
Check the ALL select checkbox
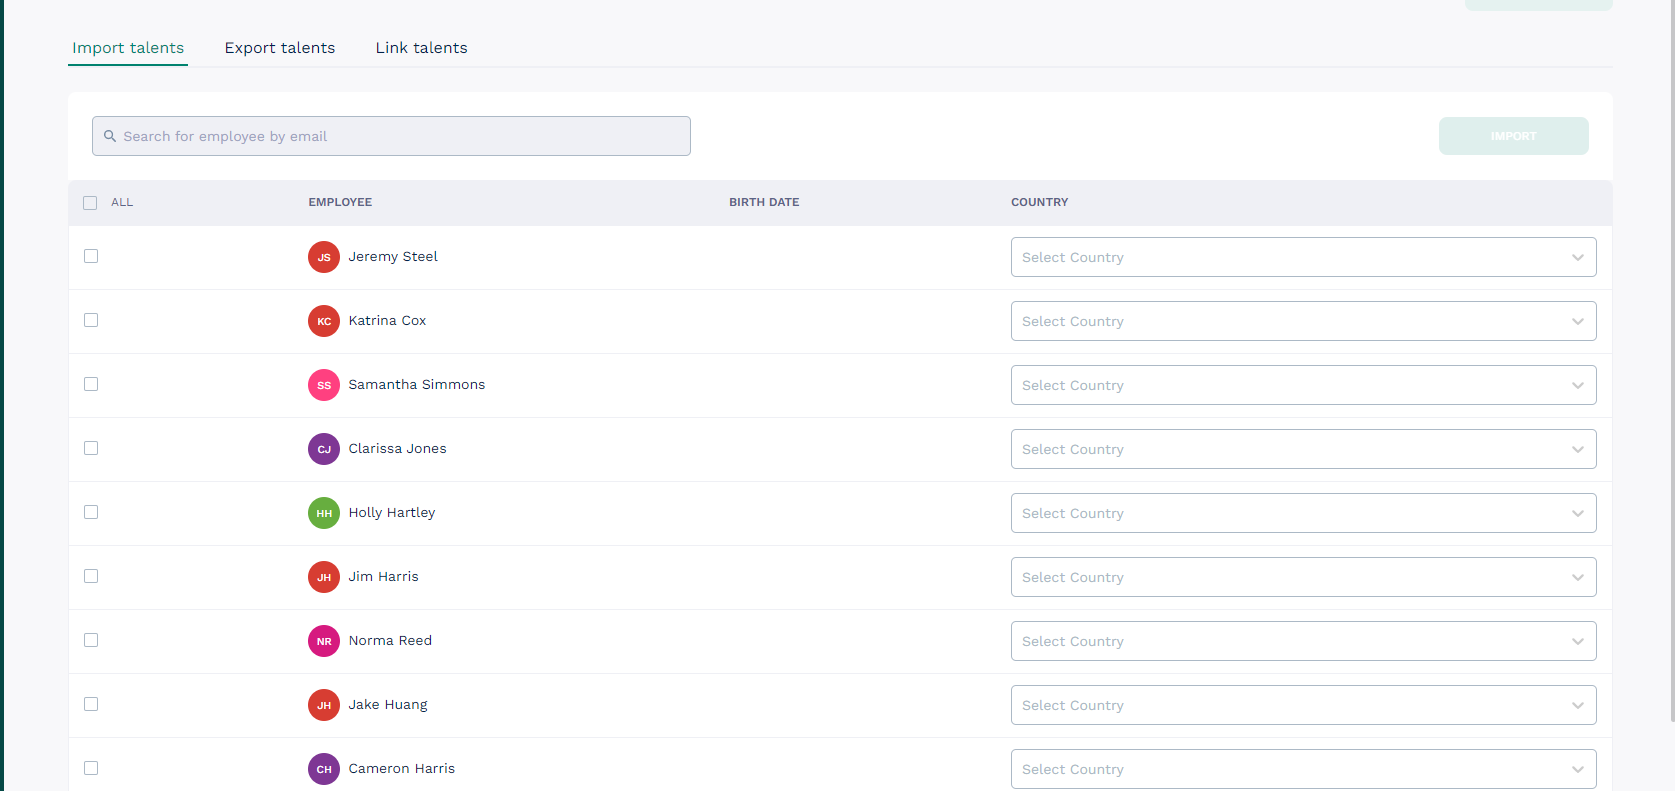(90, 203)
